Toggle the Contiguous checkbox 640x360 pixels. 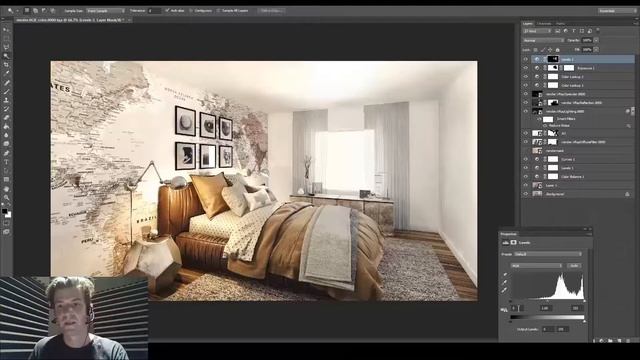tap(191, 11)
